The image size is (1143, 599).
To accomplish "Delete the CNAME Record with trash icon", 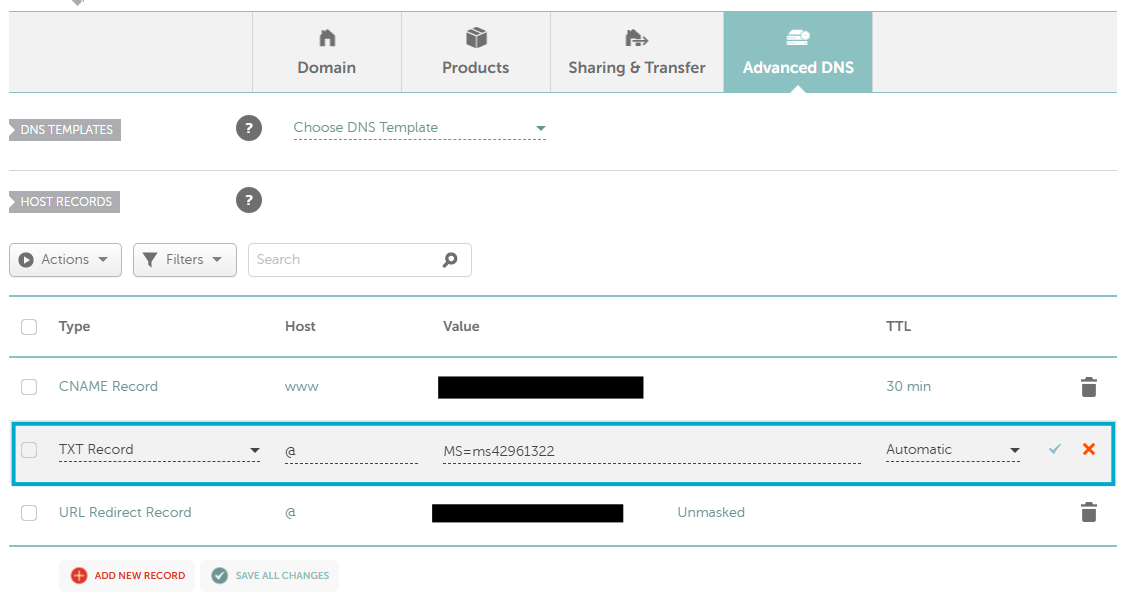I will (1088, 387).
